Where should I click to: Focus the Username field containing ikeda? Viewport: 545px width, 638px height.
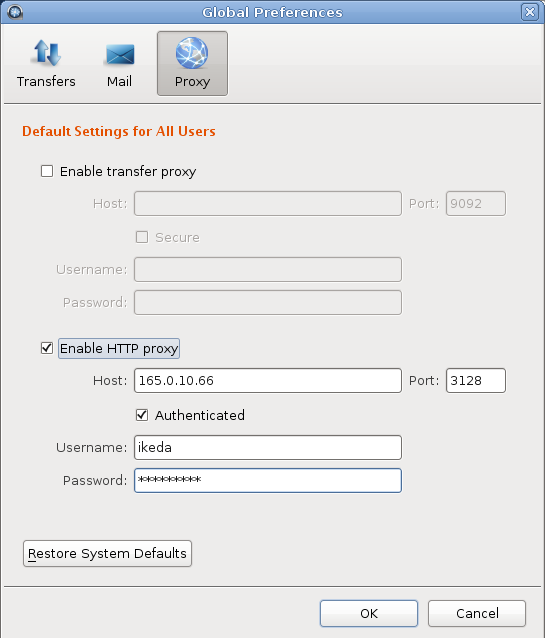pos(268,448)
